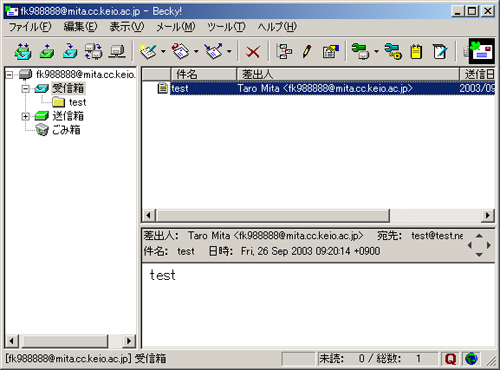Click the message list scrollbar left arrow
The height and width of the screenshot is (370, 500).
click(x=149, y=215)
